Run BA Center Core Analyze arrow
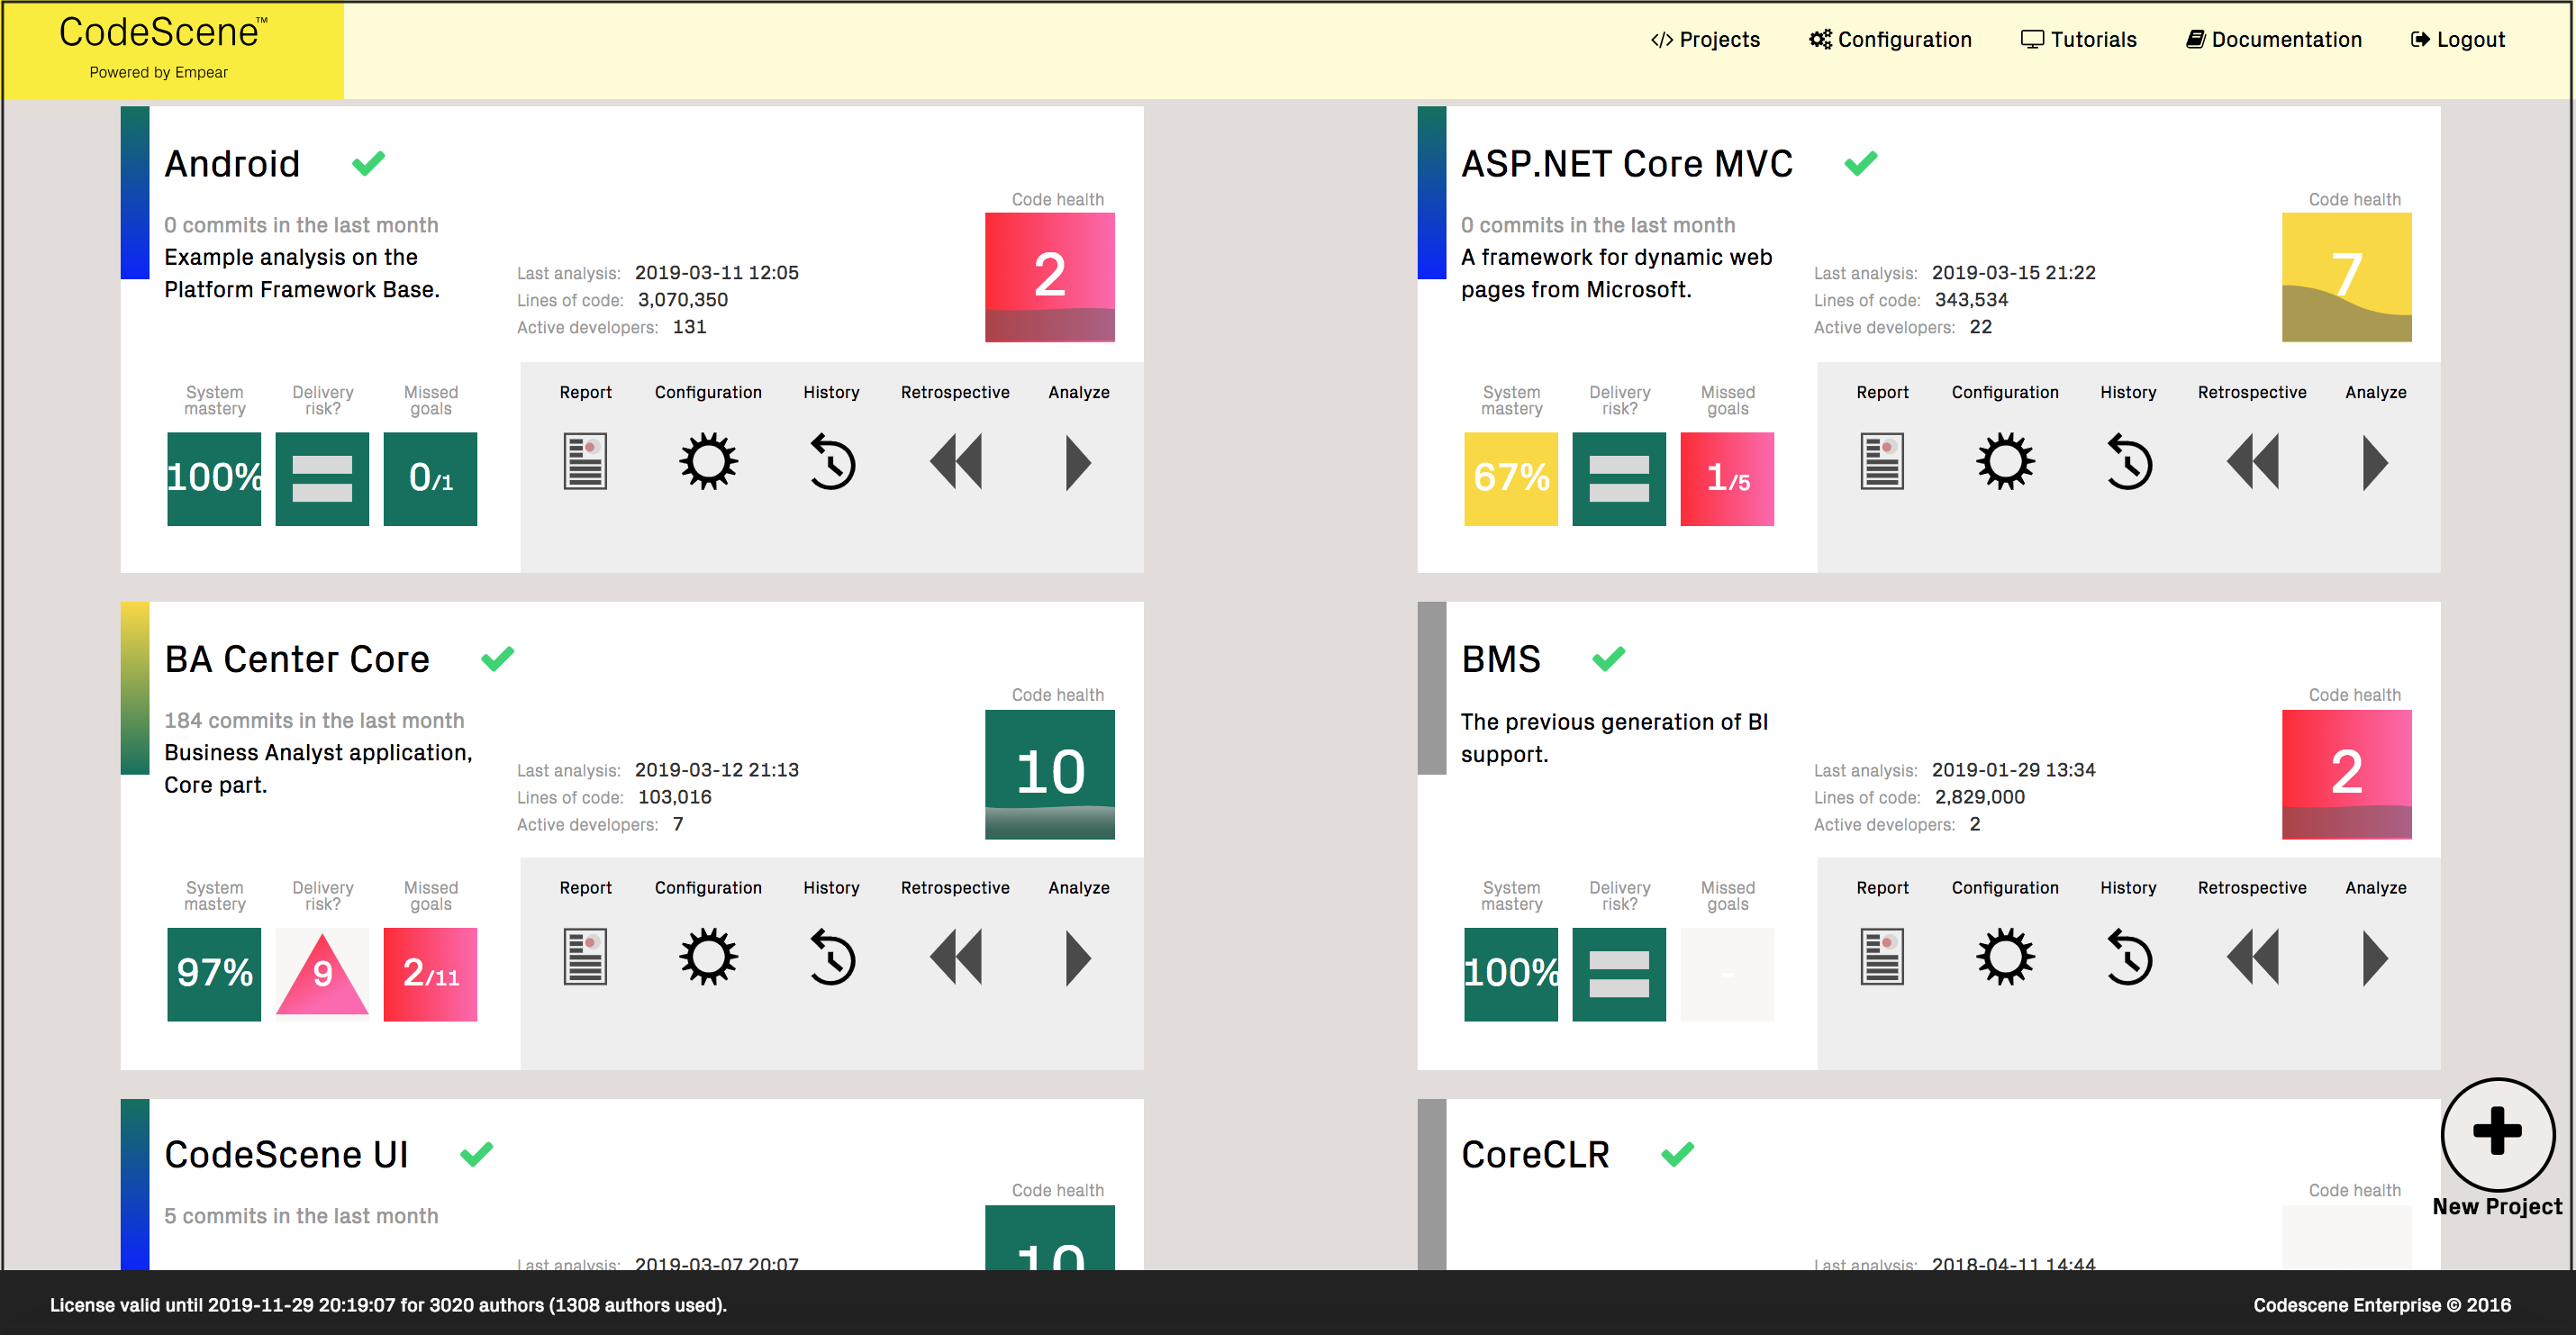2576x1335 pixels. coord(1078,957)
